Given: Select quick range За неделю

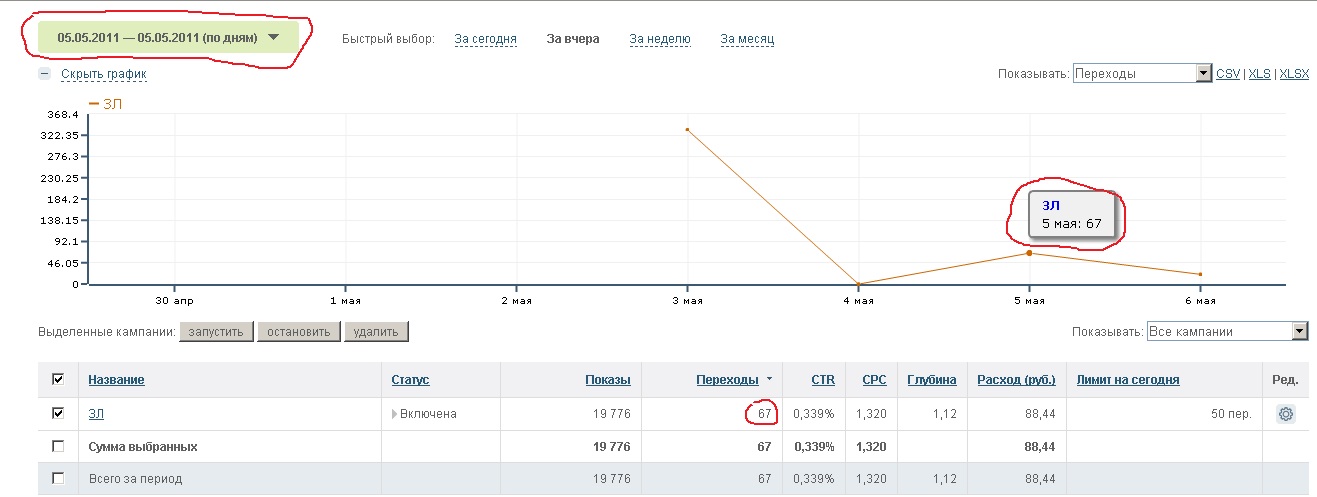Looking at the screenshot, I should pos(660,39).
